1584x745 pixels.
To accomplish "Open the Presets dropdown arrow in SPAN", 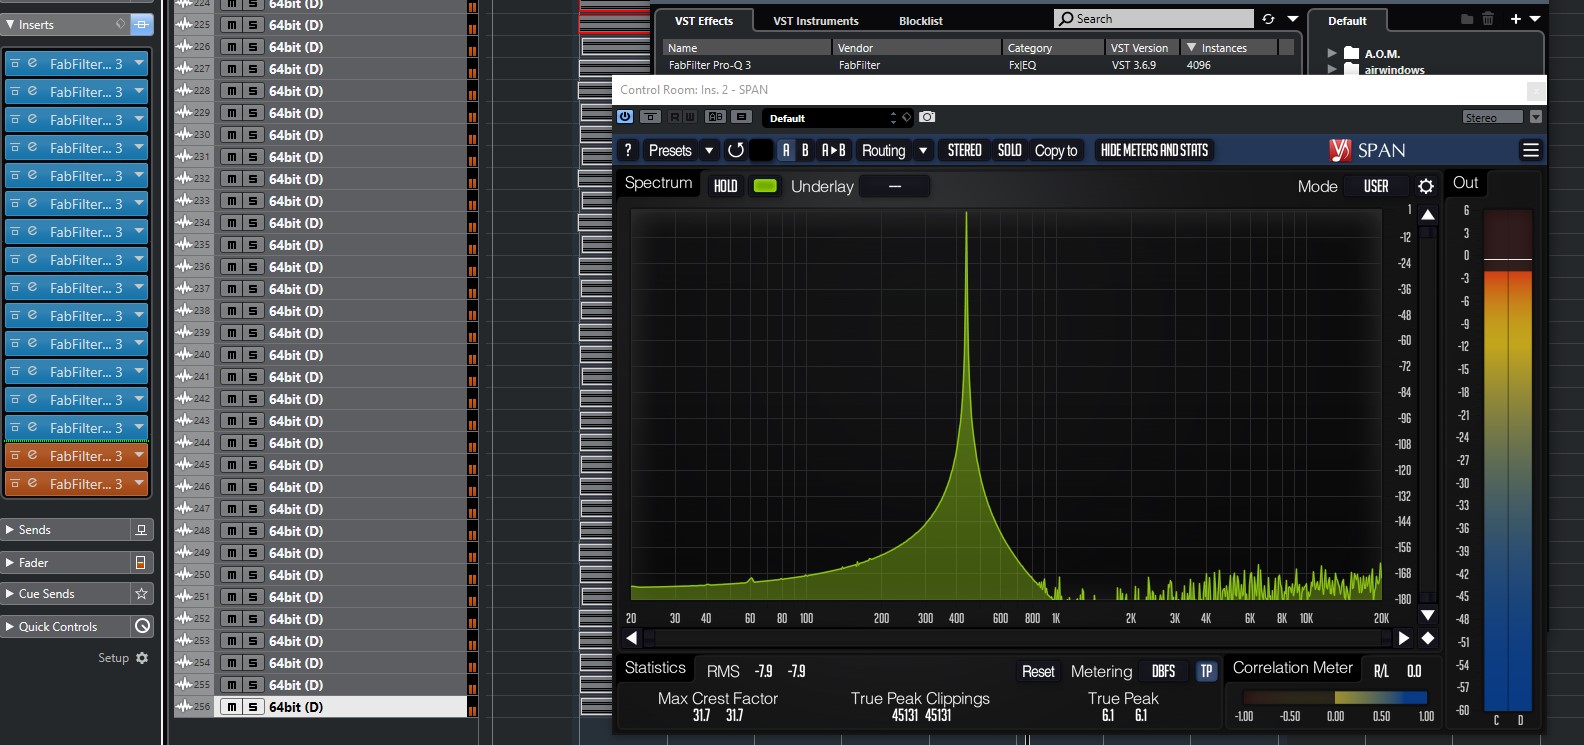I will pos(709,150).
